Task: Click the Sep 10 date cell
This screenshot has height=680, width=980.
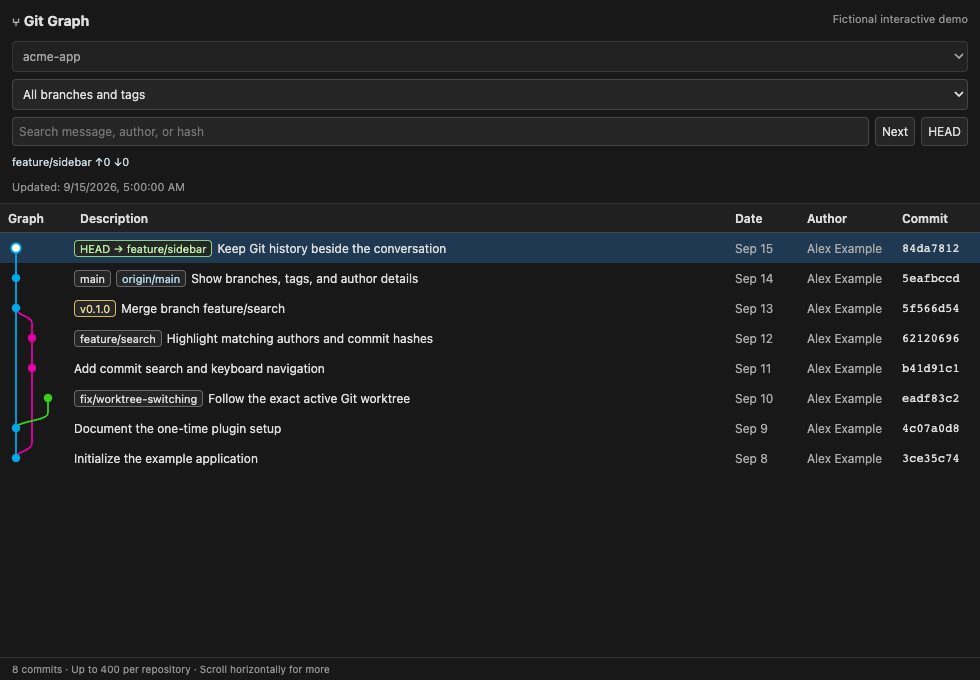Action: 754,399
